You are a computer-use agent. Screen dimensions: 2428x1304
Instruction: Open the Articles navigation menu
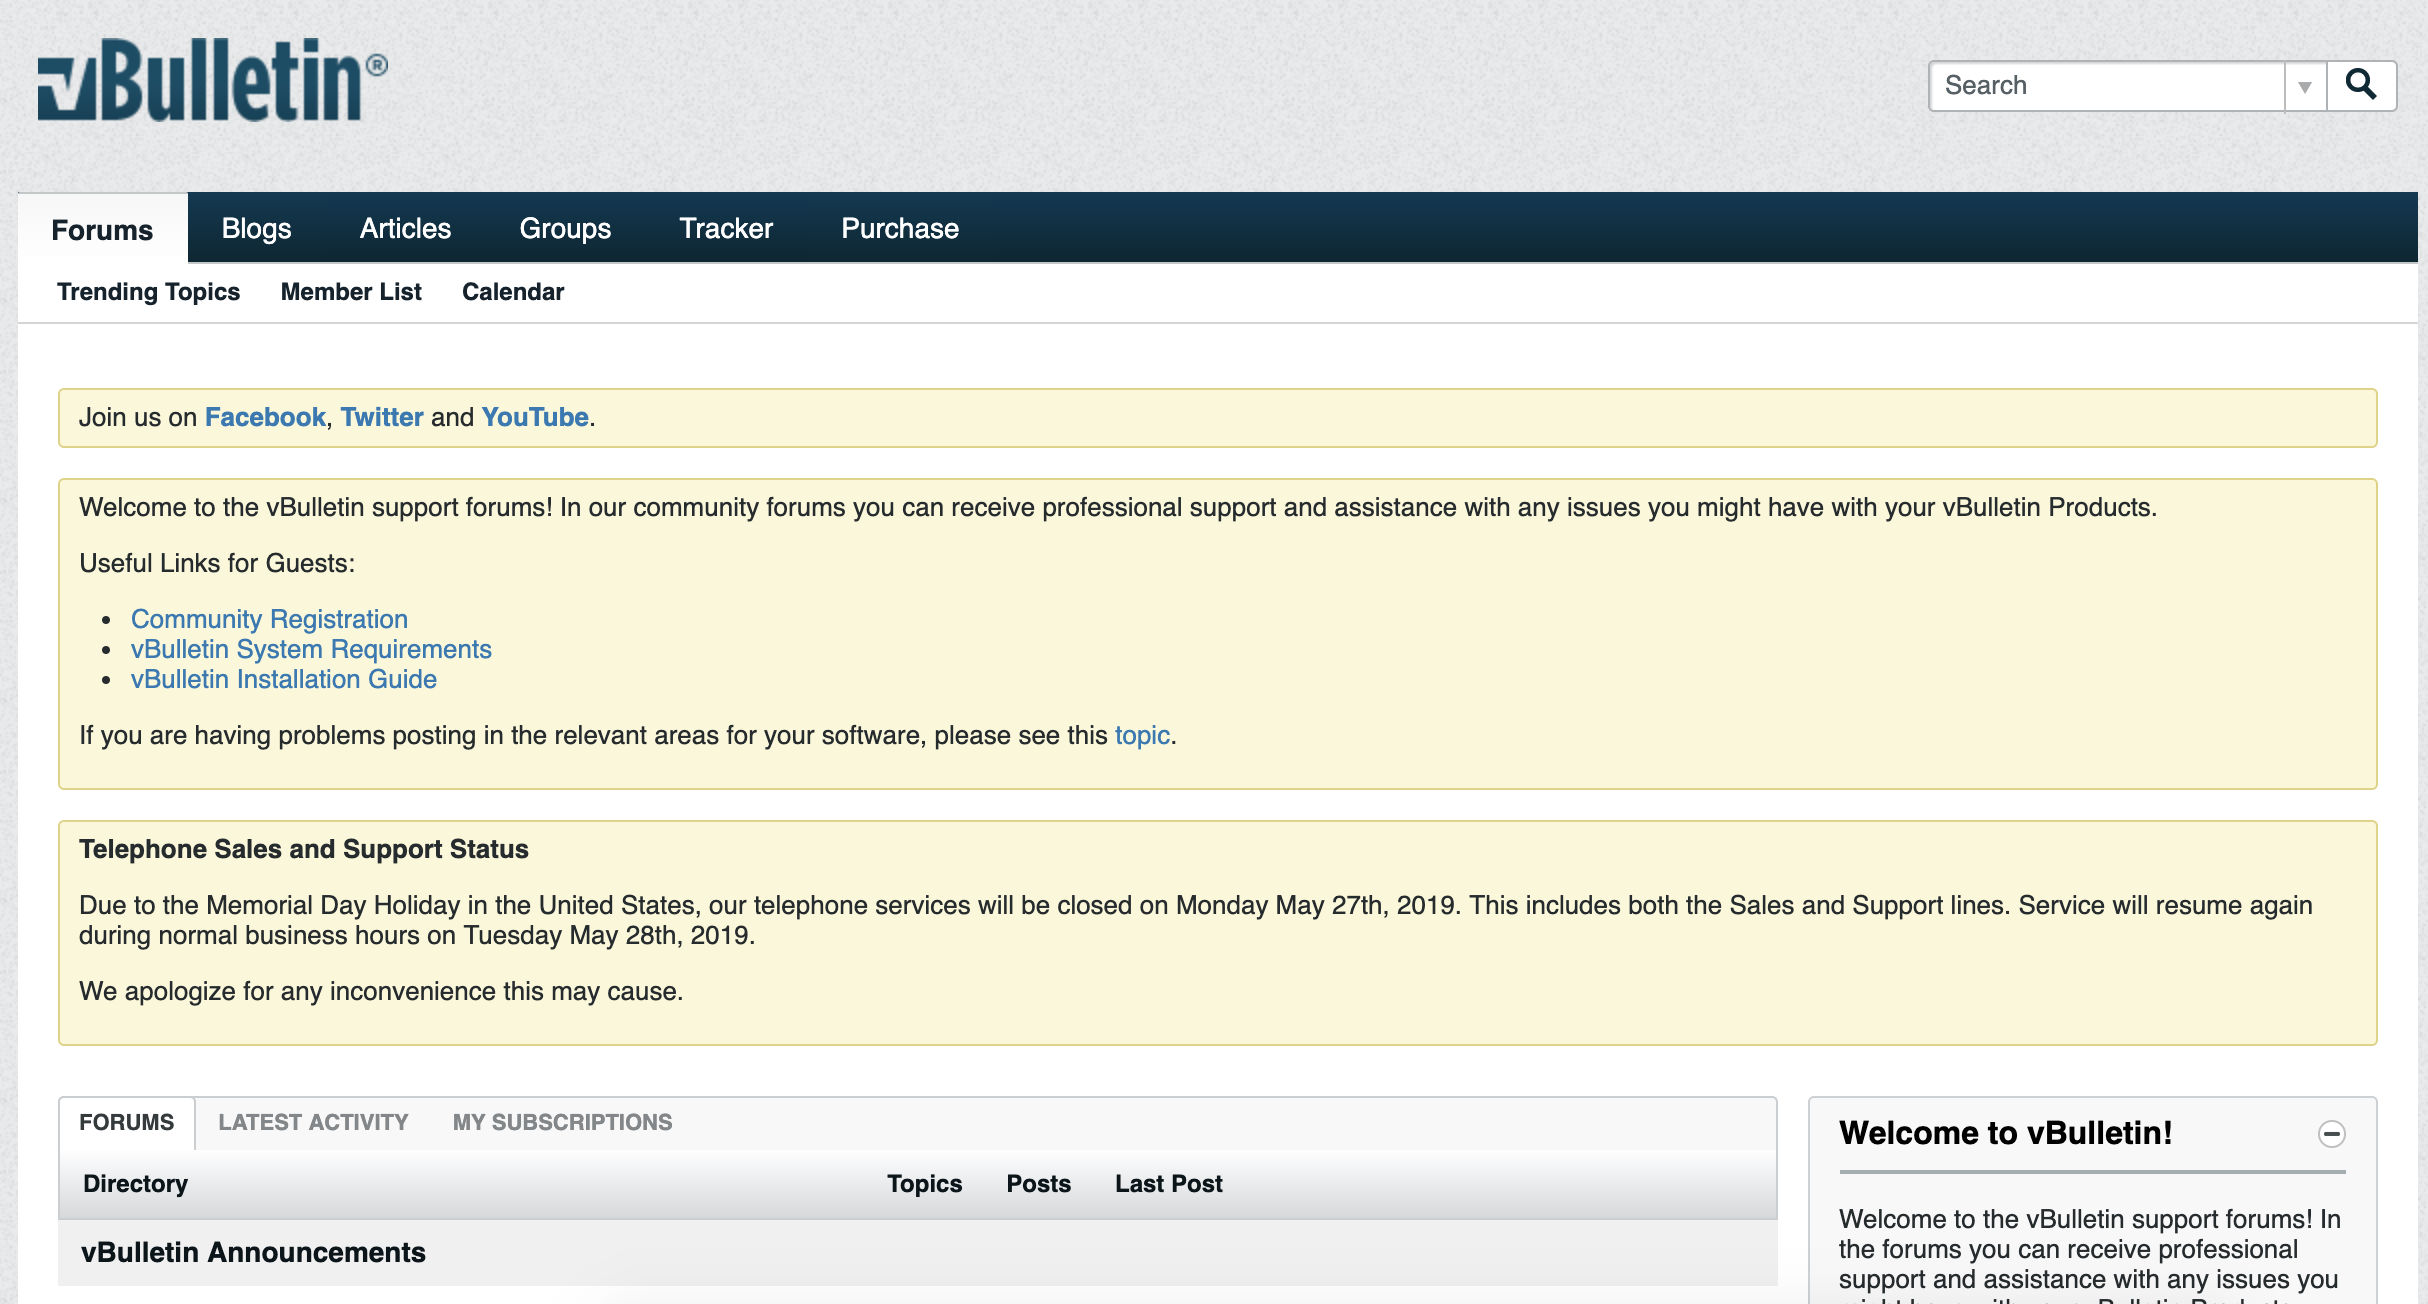[406, 226]
